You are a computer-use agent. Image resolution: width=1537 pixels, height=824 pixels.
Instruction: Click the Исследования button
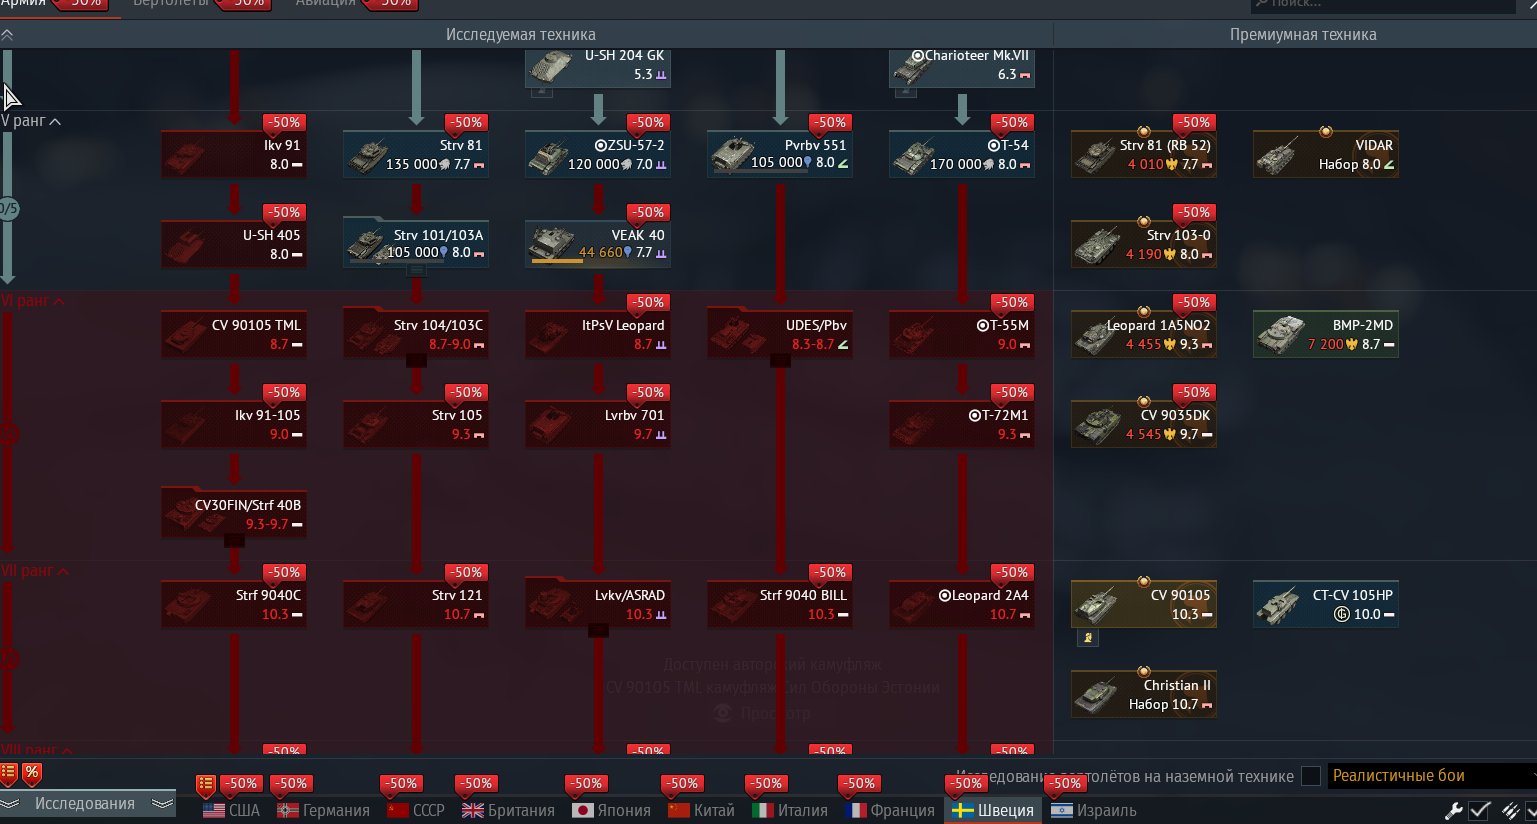click(85, 804)
